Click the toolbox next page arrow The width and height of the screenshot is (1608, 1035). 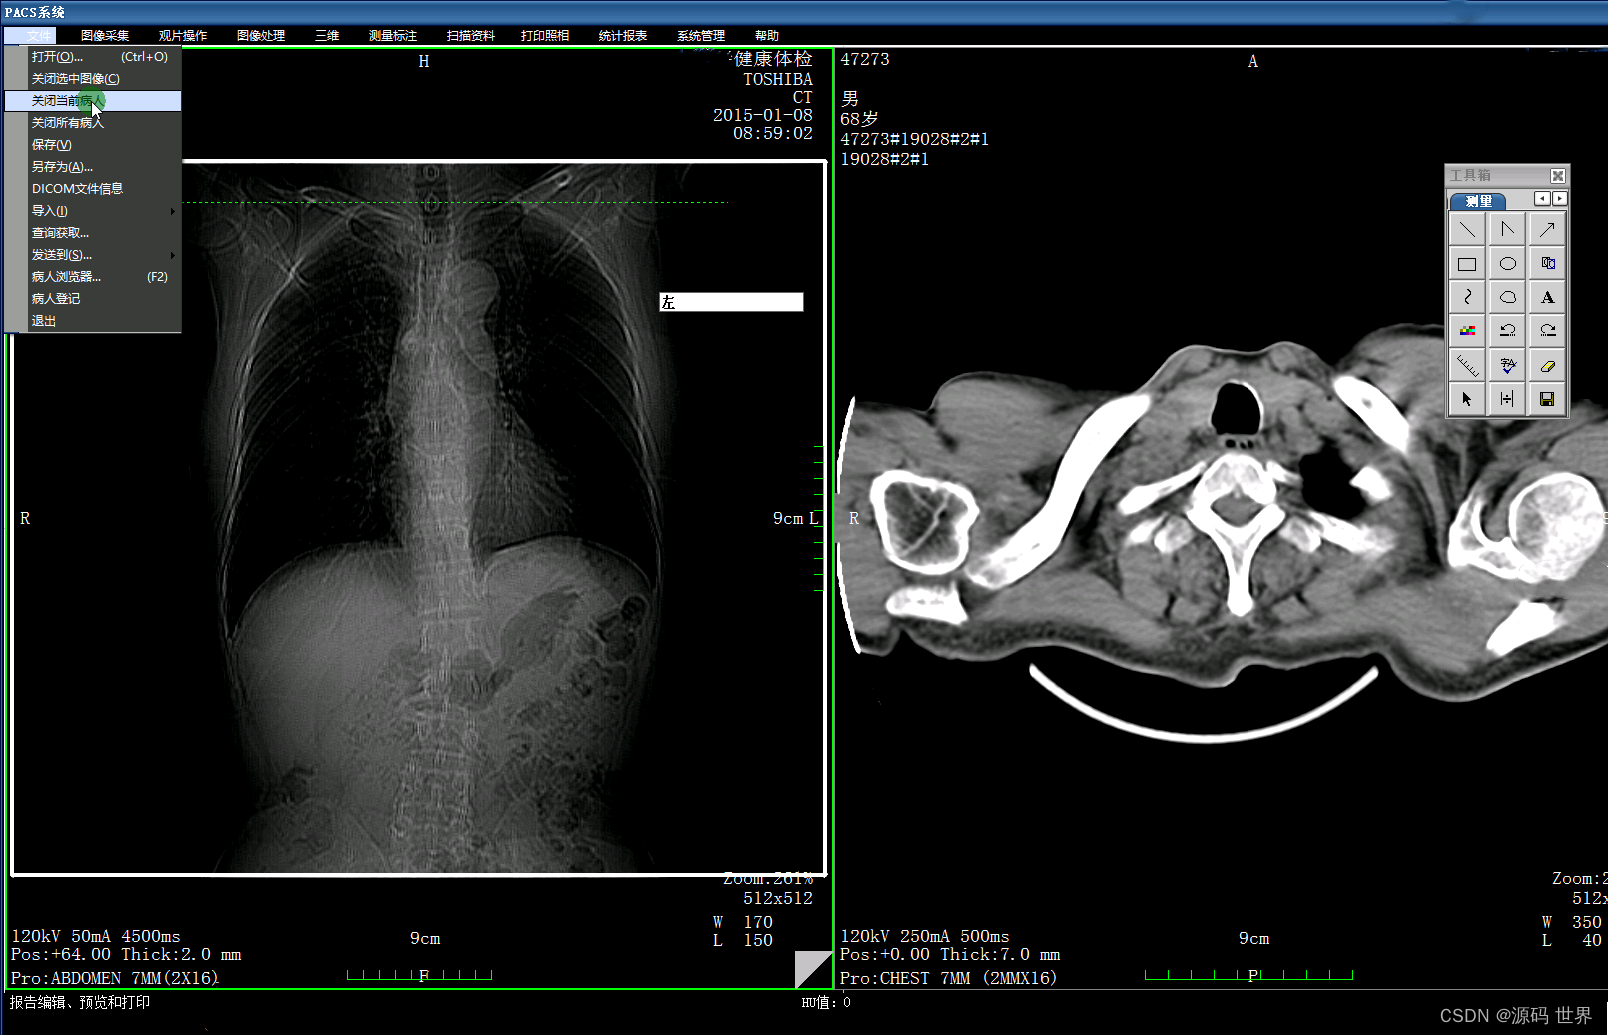tap(1559, 199)
